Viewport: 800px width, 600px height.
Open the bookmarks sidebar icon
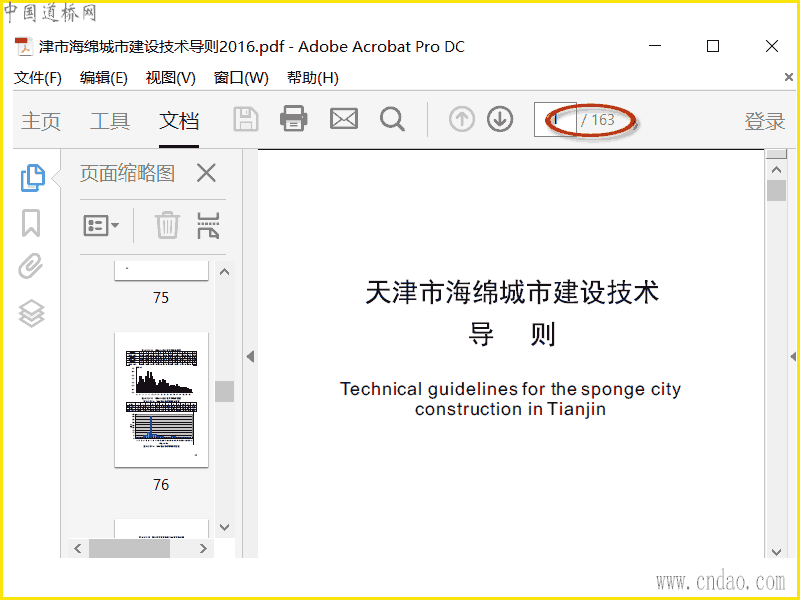pyautogui.click(x=31, y=223)
